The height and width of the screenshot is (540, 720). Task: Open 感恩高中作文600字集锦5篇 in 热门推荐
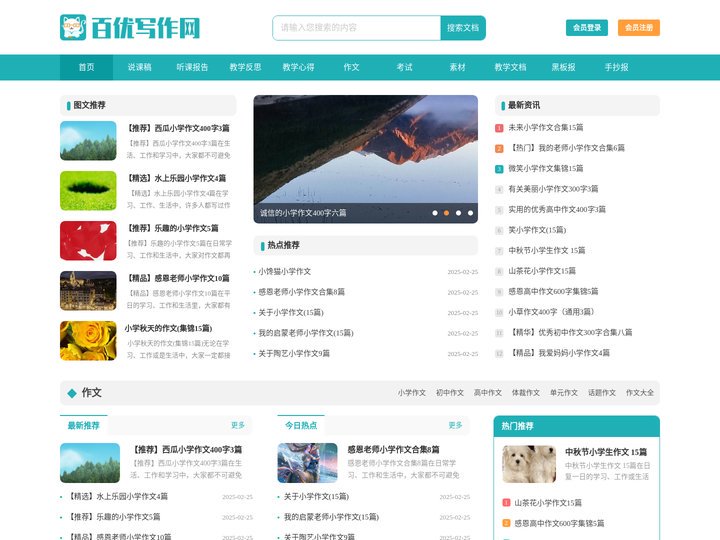click(559, 523)
